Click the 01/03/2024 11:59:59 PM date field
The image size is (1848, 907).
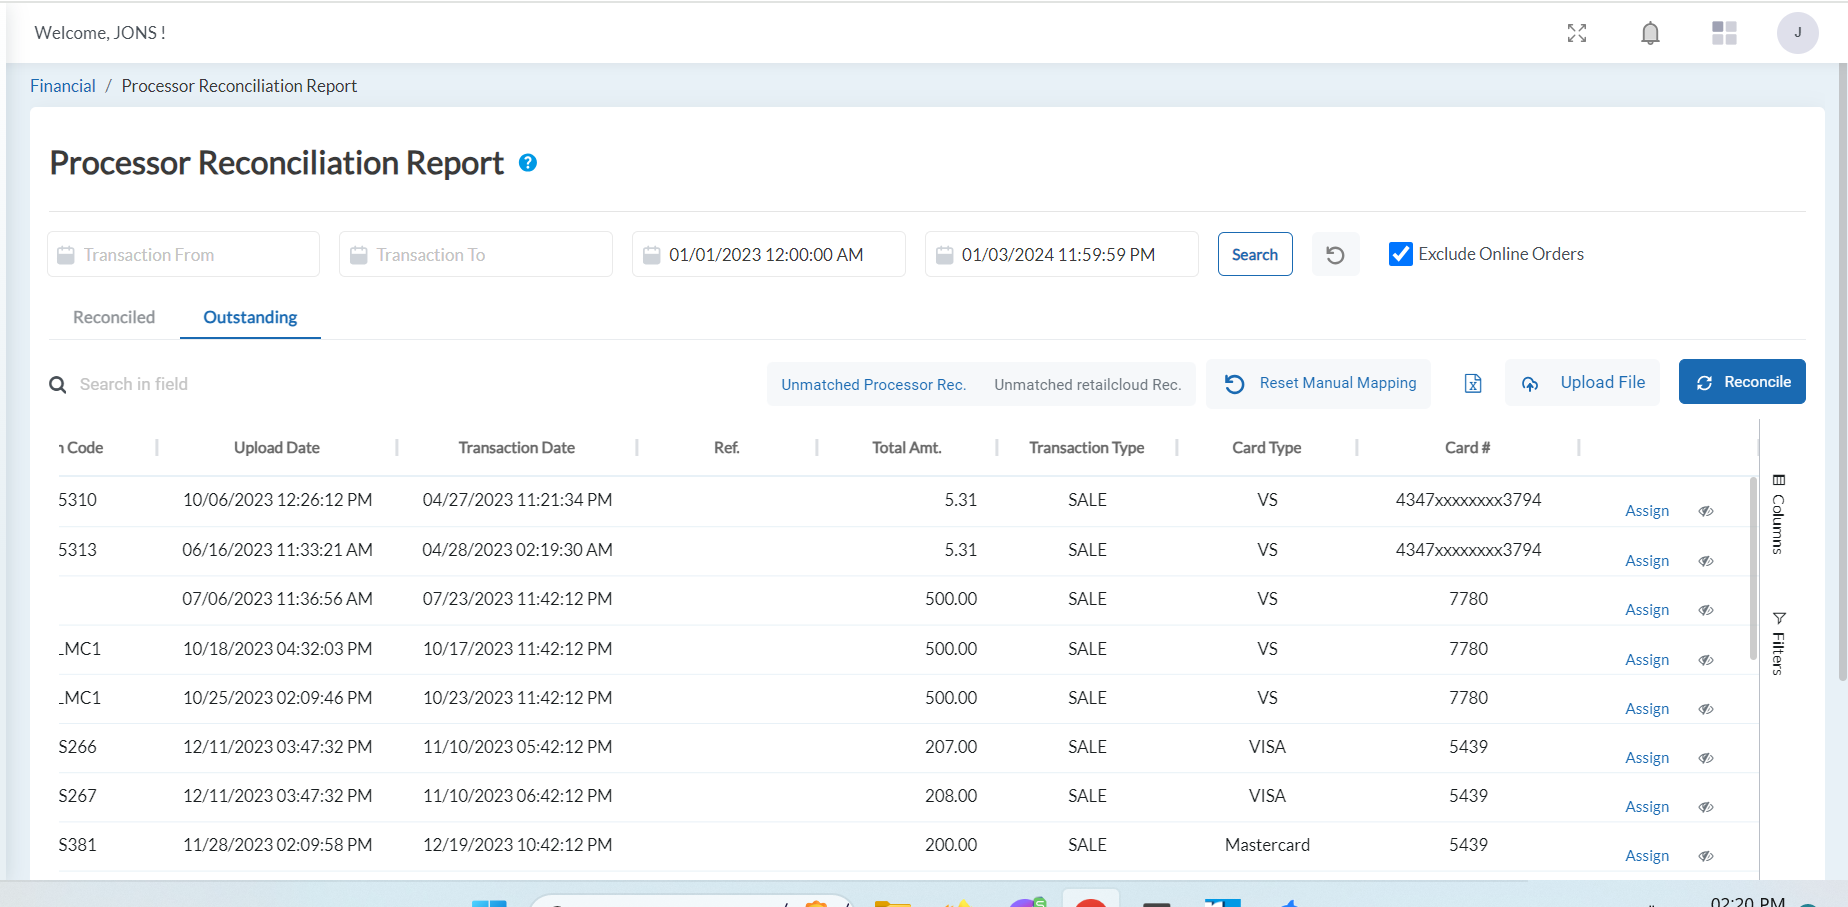[1062, 254]
